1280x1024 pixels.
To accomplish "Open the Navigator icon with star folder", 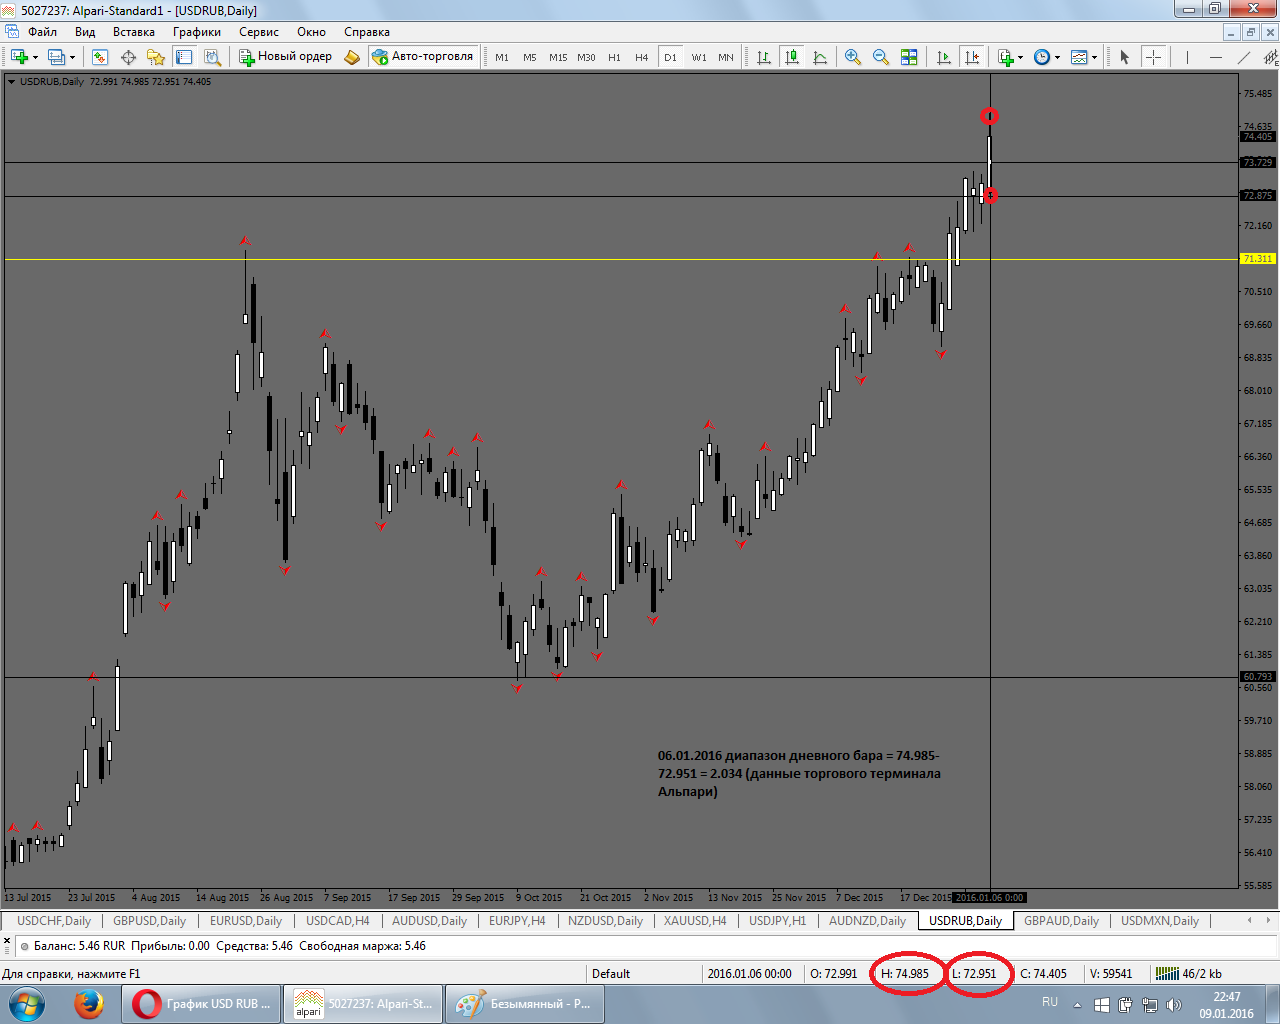I will (x=156, y=57).
